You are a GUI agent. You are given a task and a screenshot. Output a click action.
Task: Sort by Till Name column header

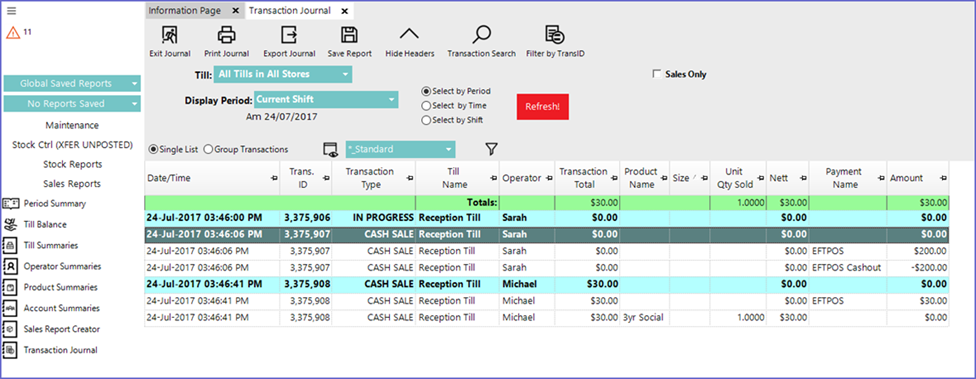click(458, 178)
